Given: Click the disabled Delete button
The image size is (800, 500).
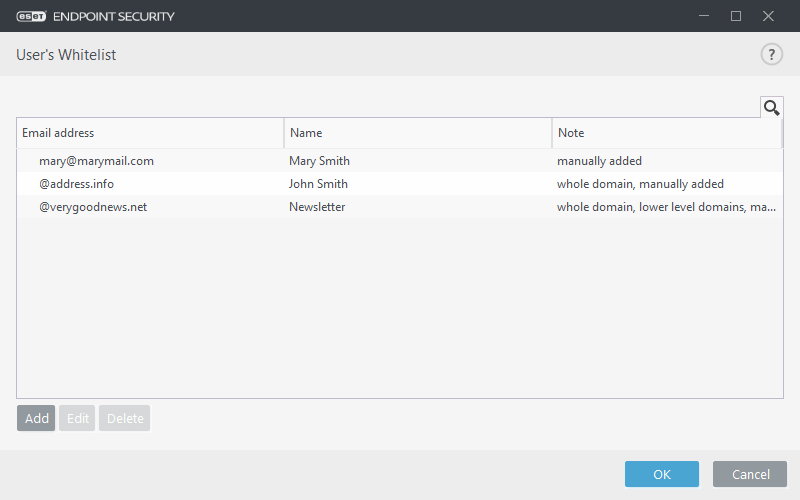Looking at the screenshot, I should coord(124,418).
